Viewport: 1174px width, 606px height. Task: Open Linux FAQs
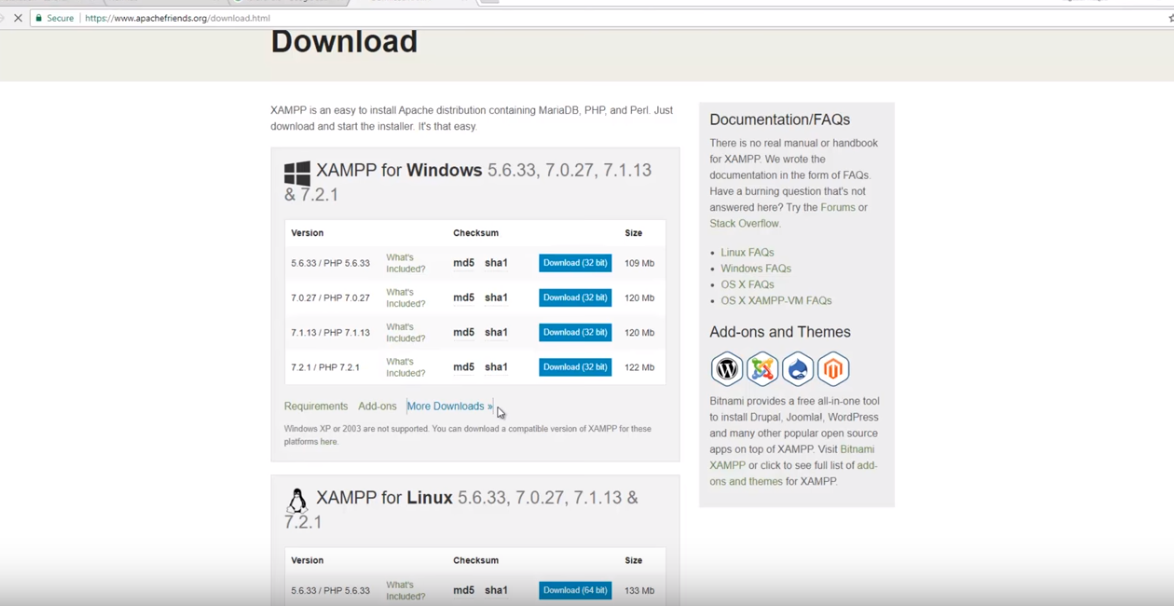coord(747,252)
